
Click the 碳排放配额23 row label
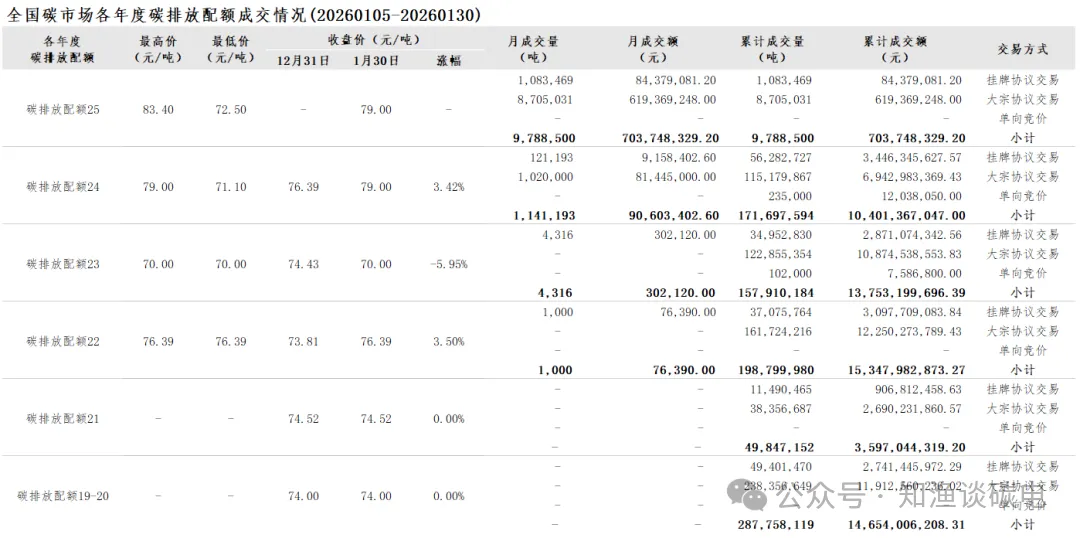pyautogui.click(x=63, y=264)
